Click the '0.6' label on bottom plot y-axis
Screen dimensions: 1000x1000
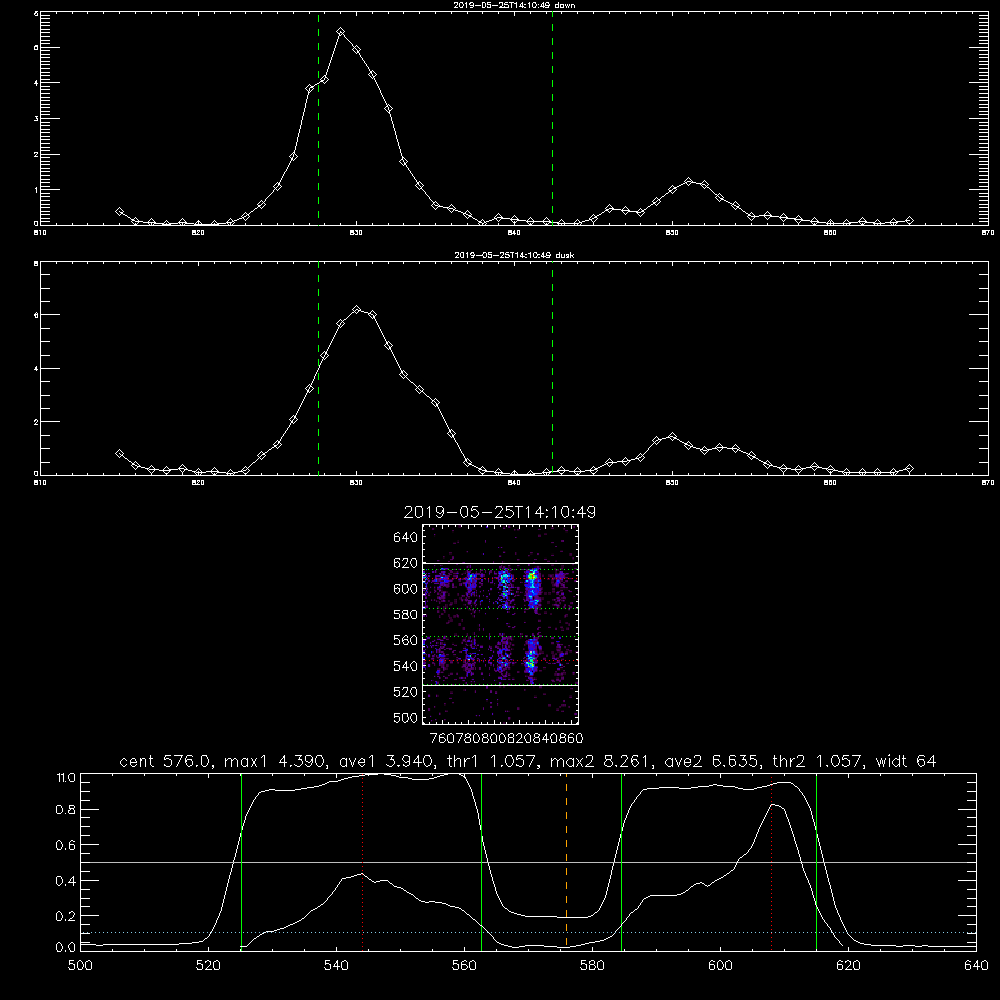point(66,845)
